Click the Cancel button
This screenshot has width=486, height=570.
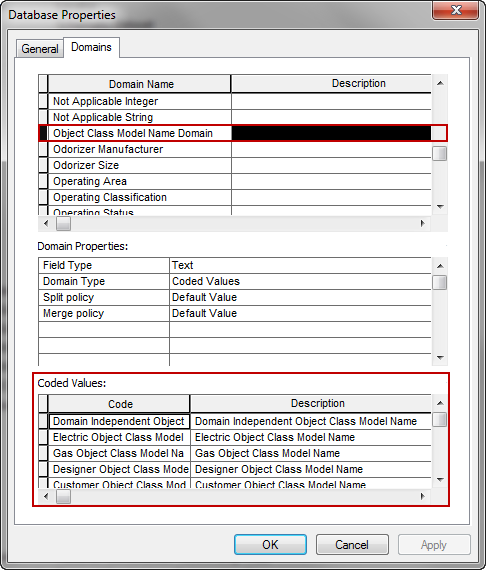[x=352, y=544]
